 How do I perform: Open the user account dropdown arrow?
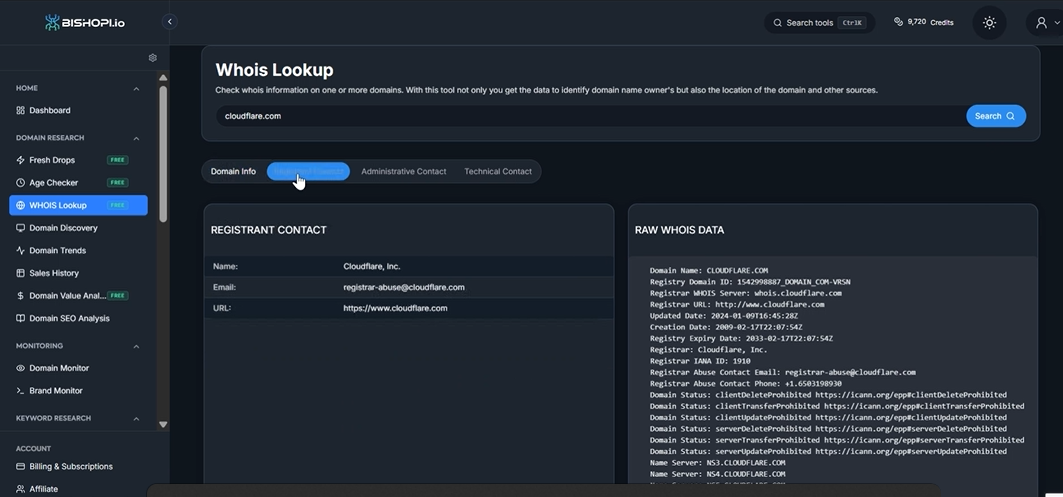1057,23
